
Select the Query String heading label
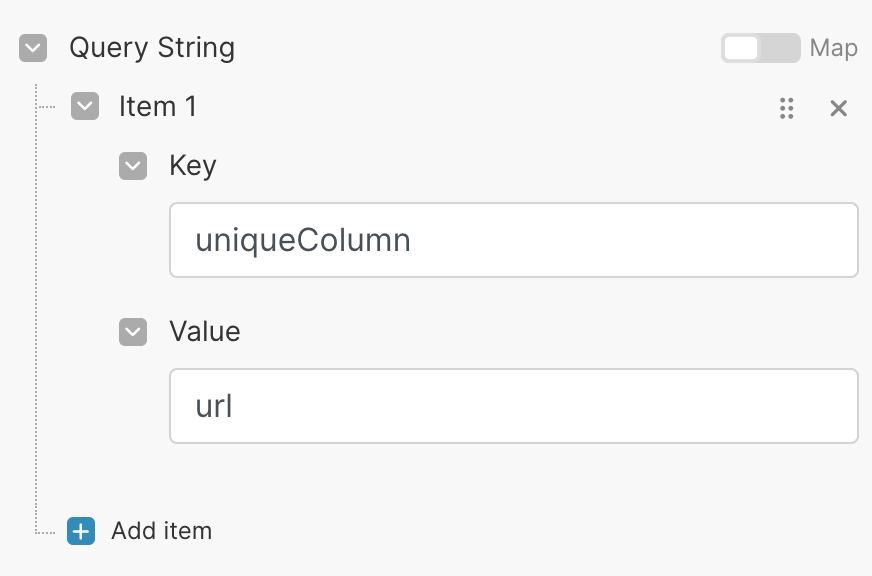coord(152,48)
